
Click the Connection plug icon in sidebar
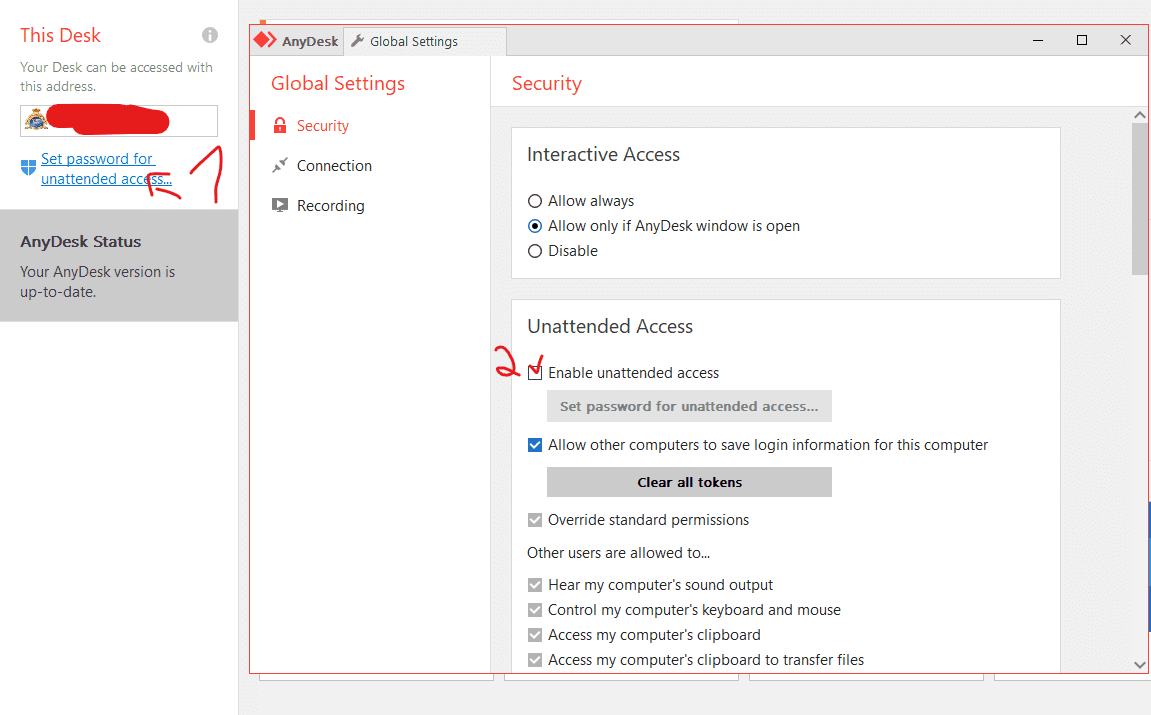tap(280, 166)
